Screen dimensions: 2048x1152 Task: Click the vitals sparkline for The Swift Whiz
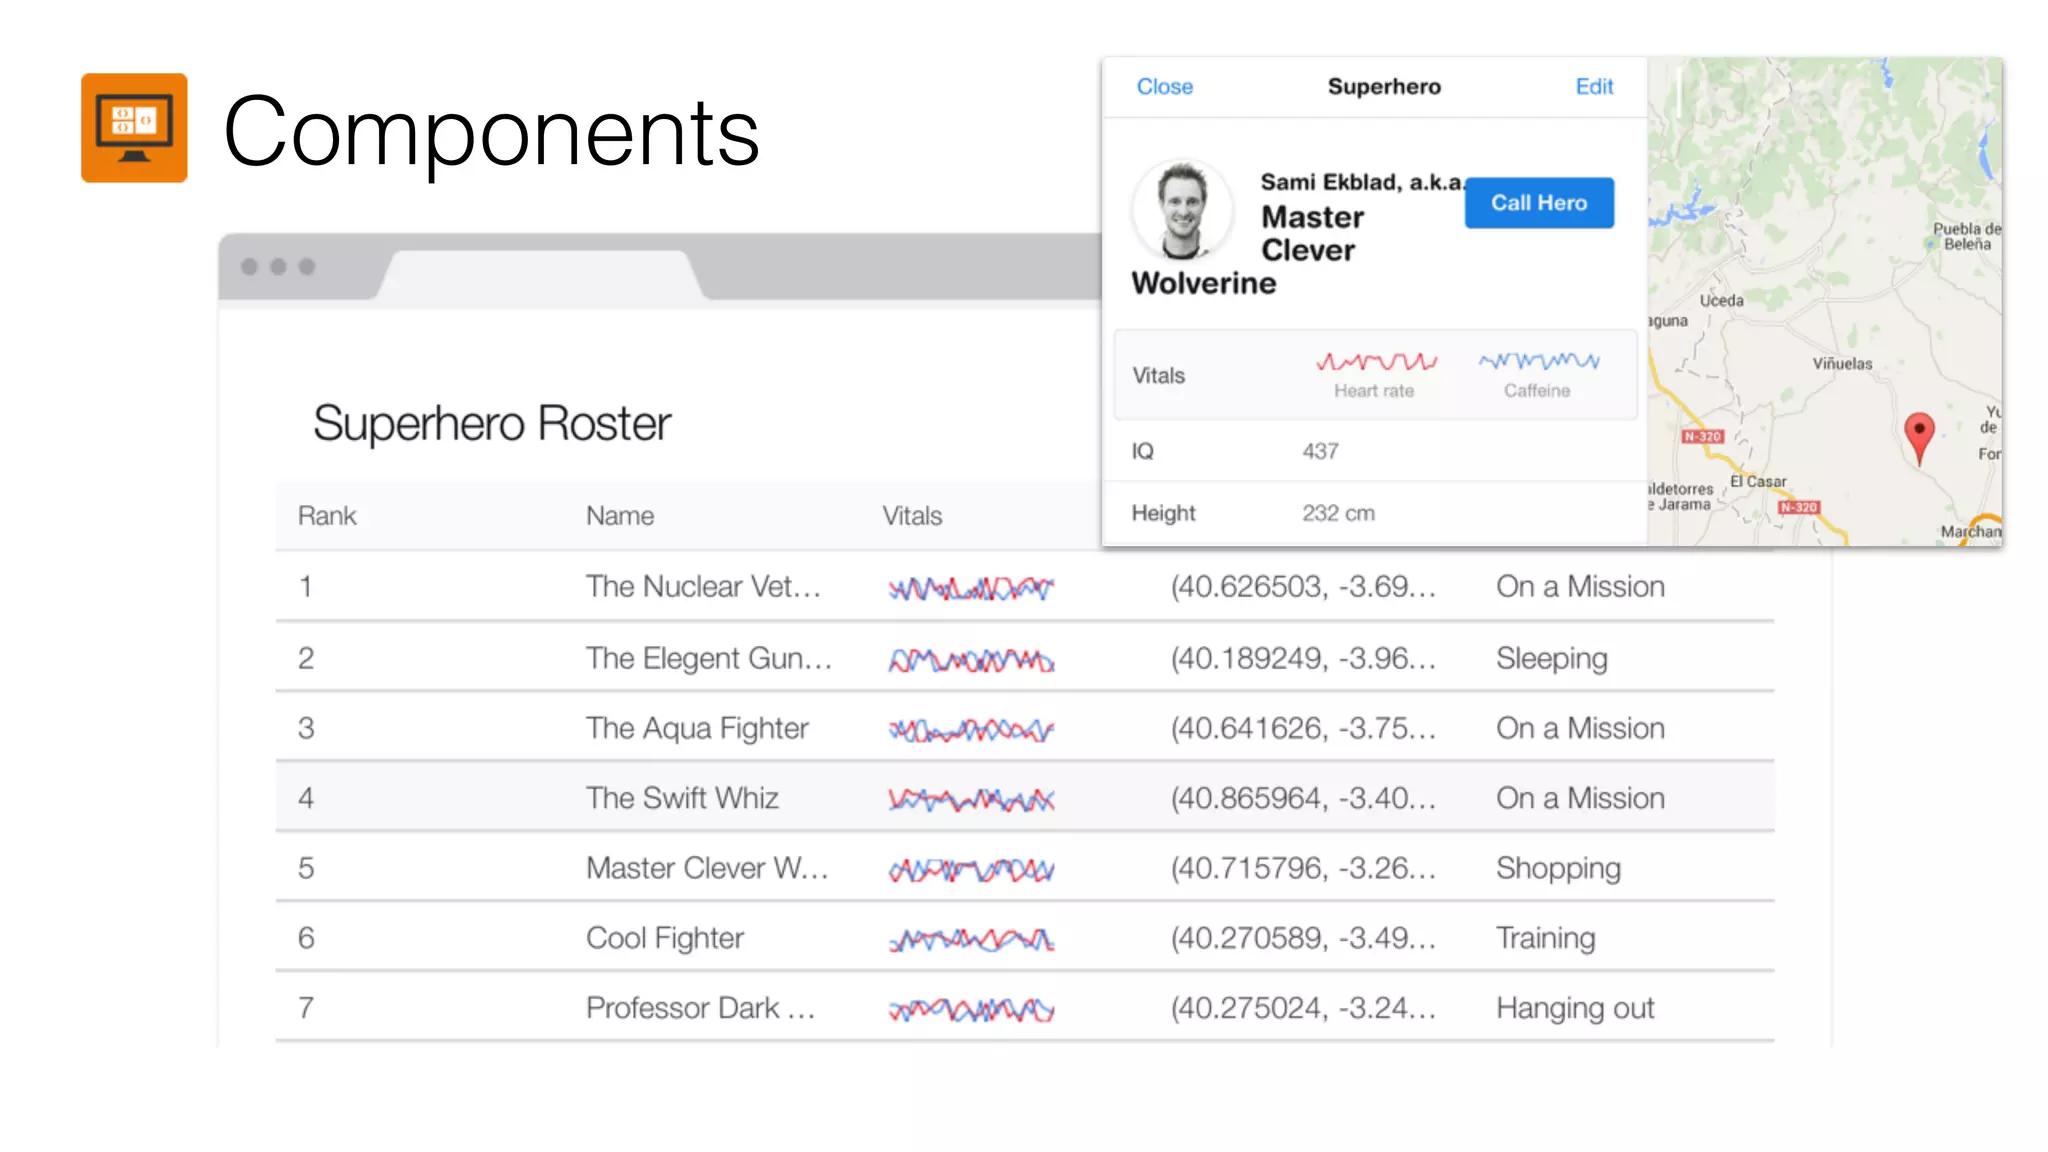pyautogui.click(x=971, y=800)
